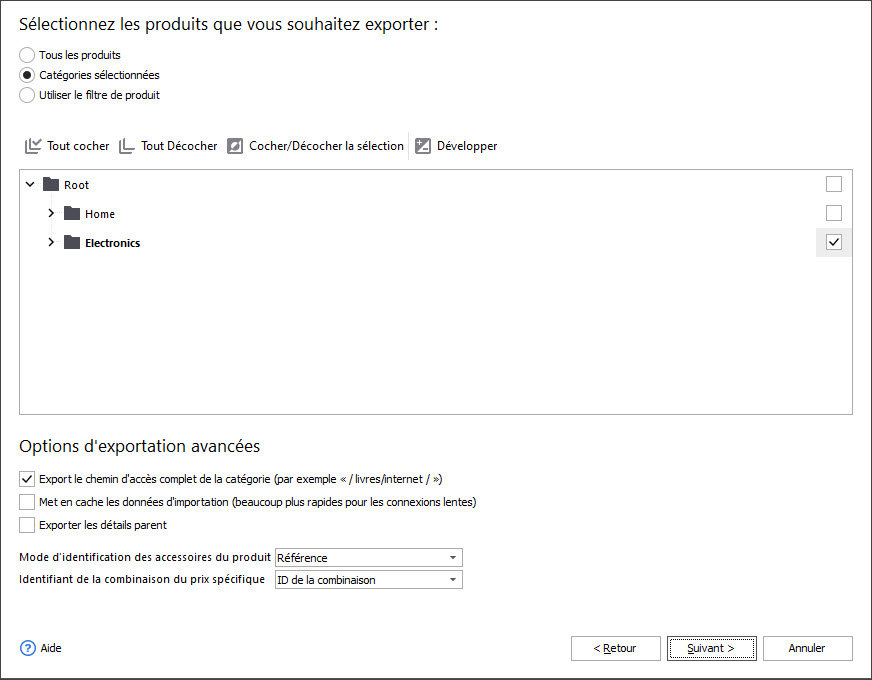Open the Identifiant de la combinaison dropdown

(453, 580)
